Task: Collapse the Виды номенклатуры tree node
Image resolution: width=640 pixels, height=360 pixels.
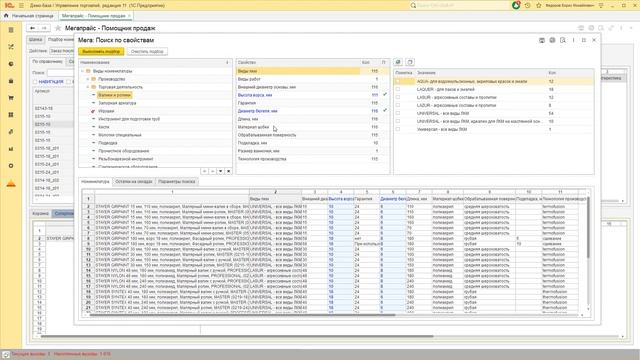Action: (83, 71)
